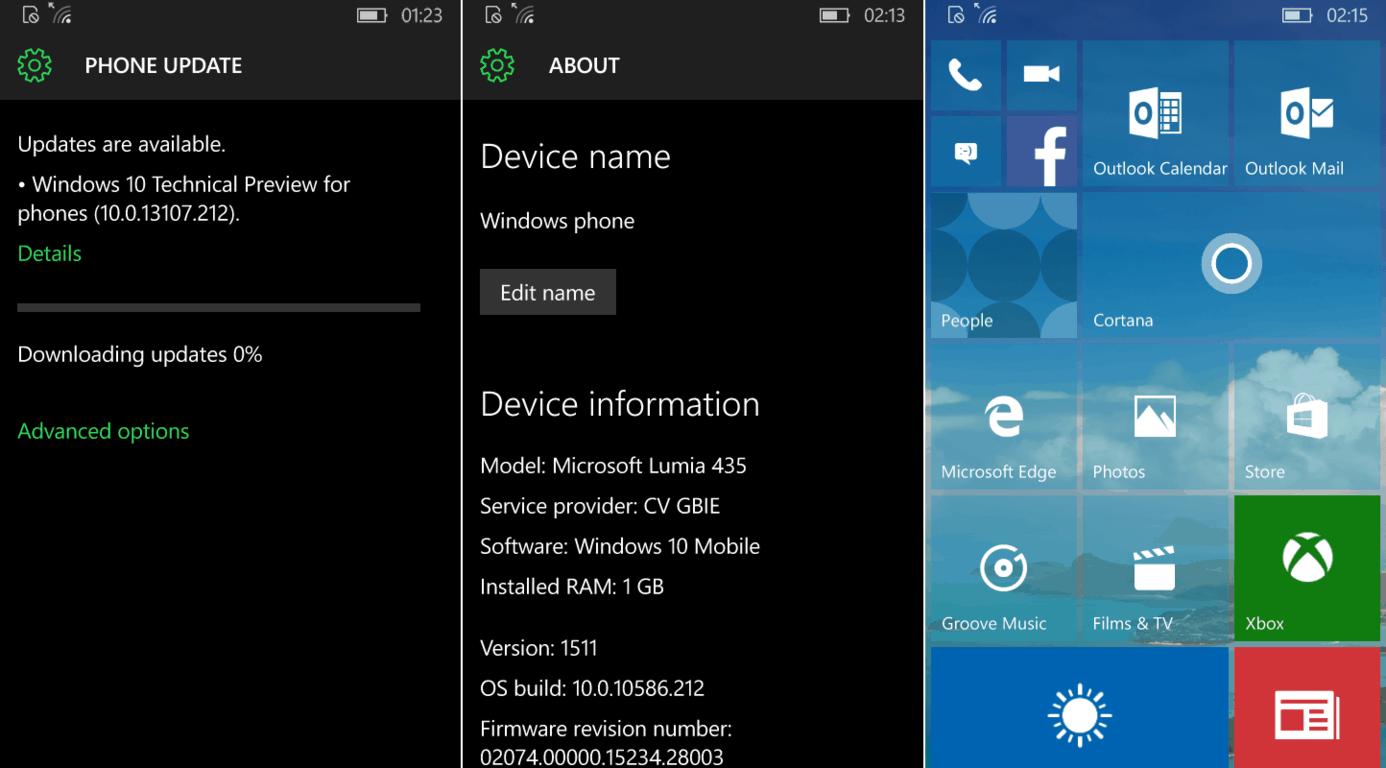
Task: Select 'Service provider: CV GBIE' line
Action: point(600,506)
